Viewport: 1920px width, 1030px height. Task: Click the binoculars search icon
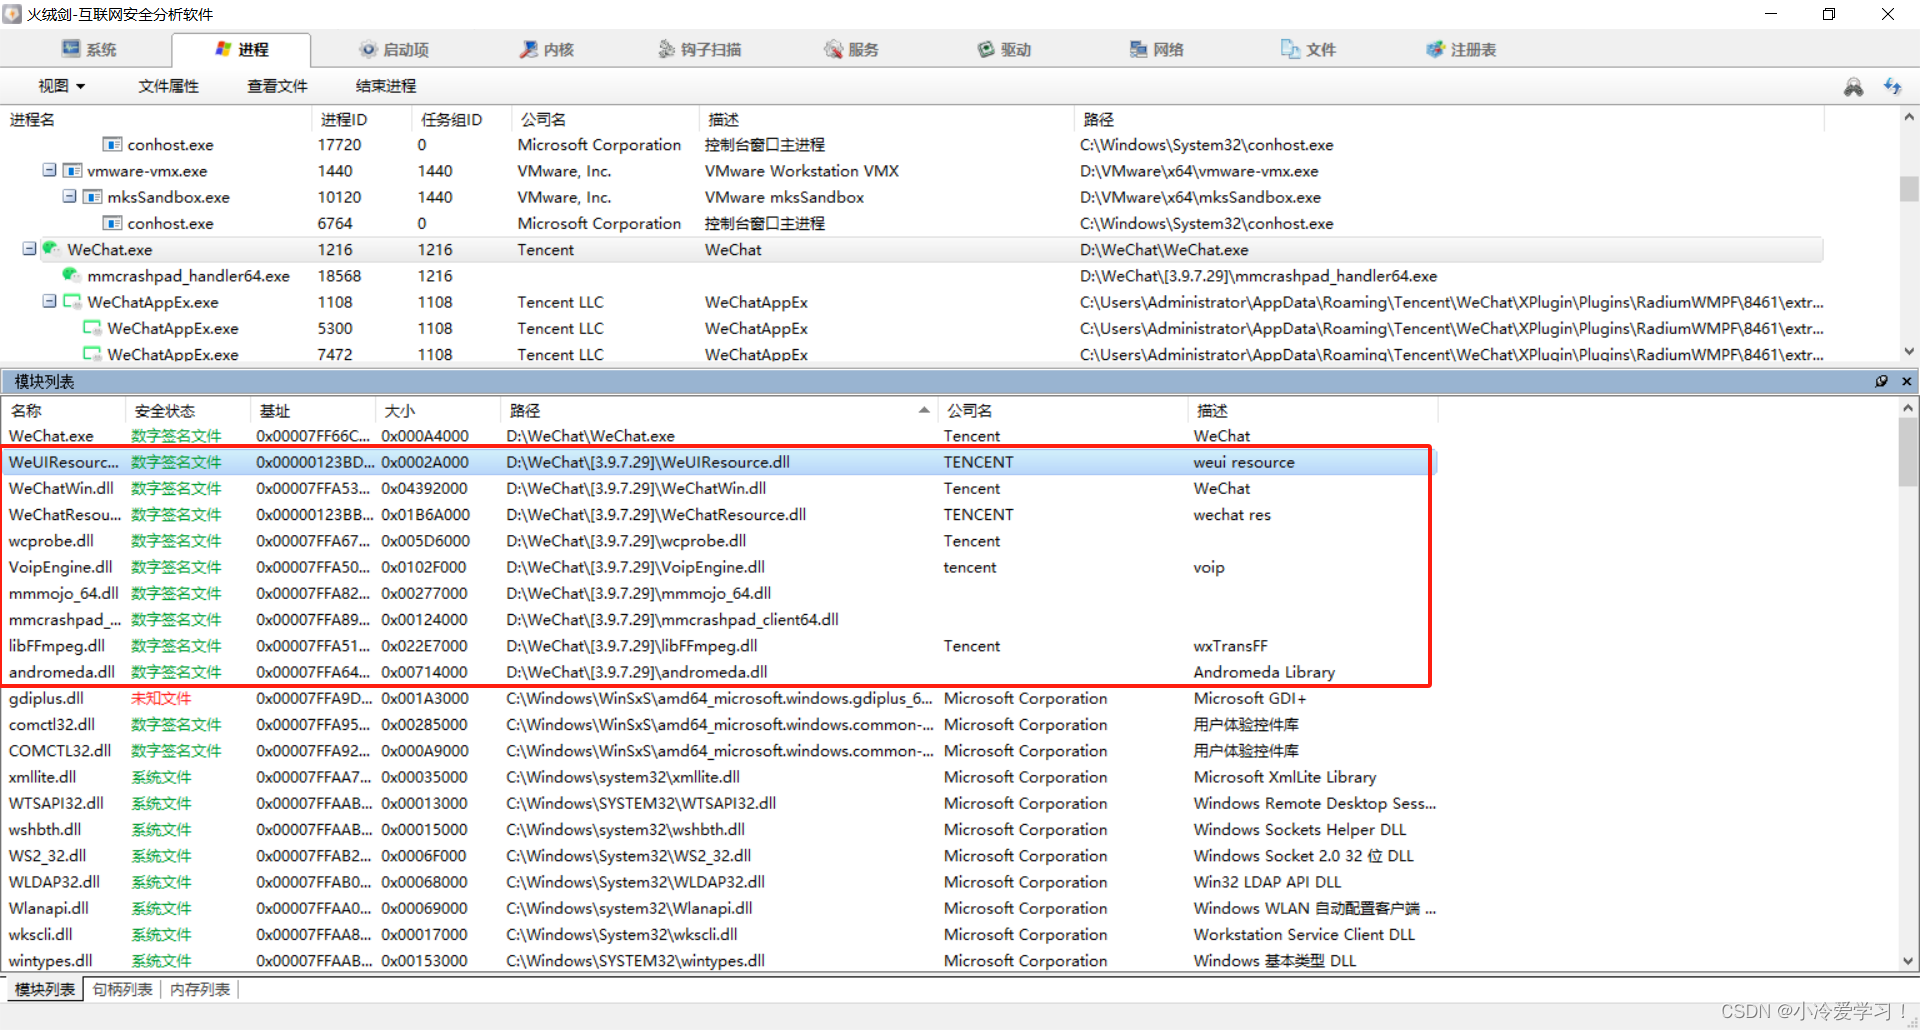[x=1853, y=87]
